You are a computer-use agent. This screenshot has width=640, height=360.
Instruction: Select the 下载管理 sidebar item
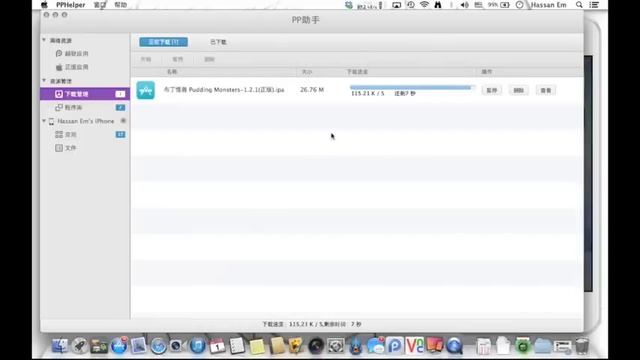point(85,94)
